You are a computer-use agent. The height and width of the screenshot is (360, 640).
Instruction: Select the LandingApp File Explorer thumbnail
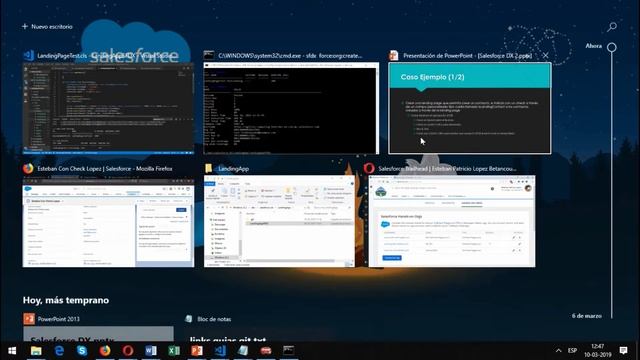click(x=279, y=221)
